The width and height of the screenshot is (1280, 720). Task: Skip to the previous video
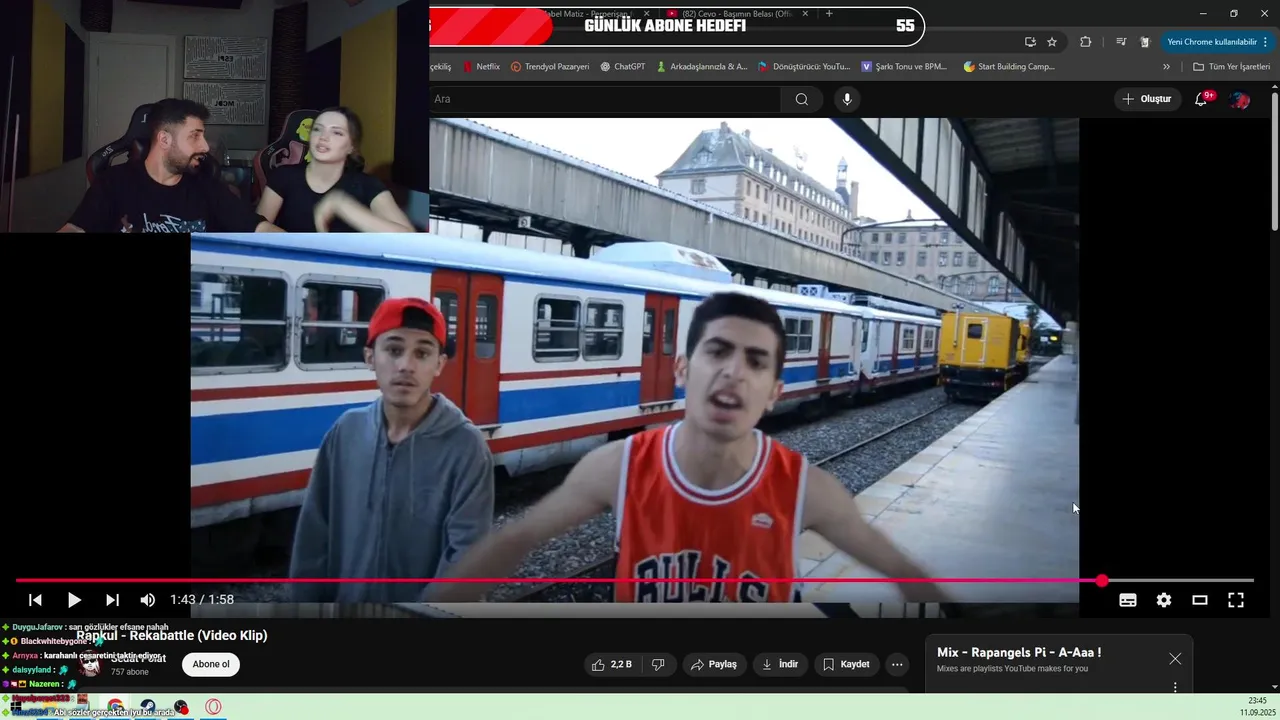pos(35,600)
